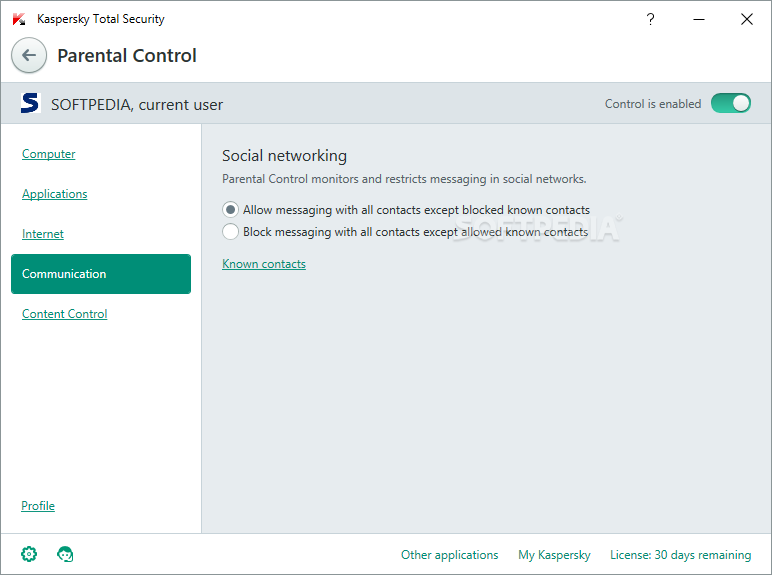
Task: Open Other applications link
Action: tap(450, 555)
